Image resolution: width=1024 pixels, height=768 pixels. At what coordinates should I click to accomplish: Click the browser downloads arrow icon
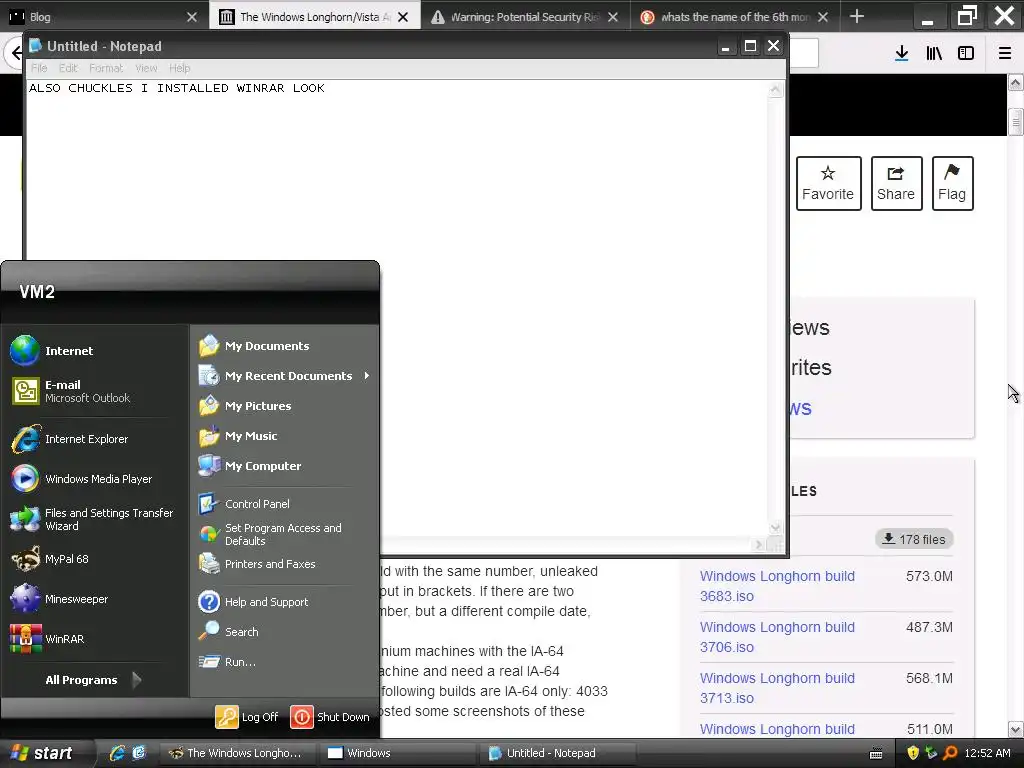pyautogui.click(x=901, y=54)
